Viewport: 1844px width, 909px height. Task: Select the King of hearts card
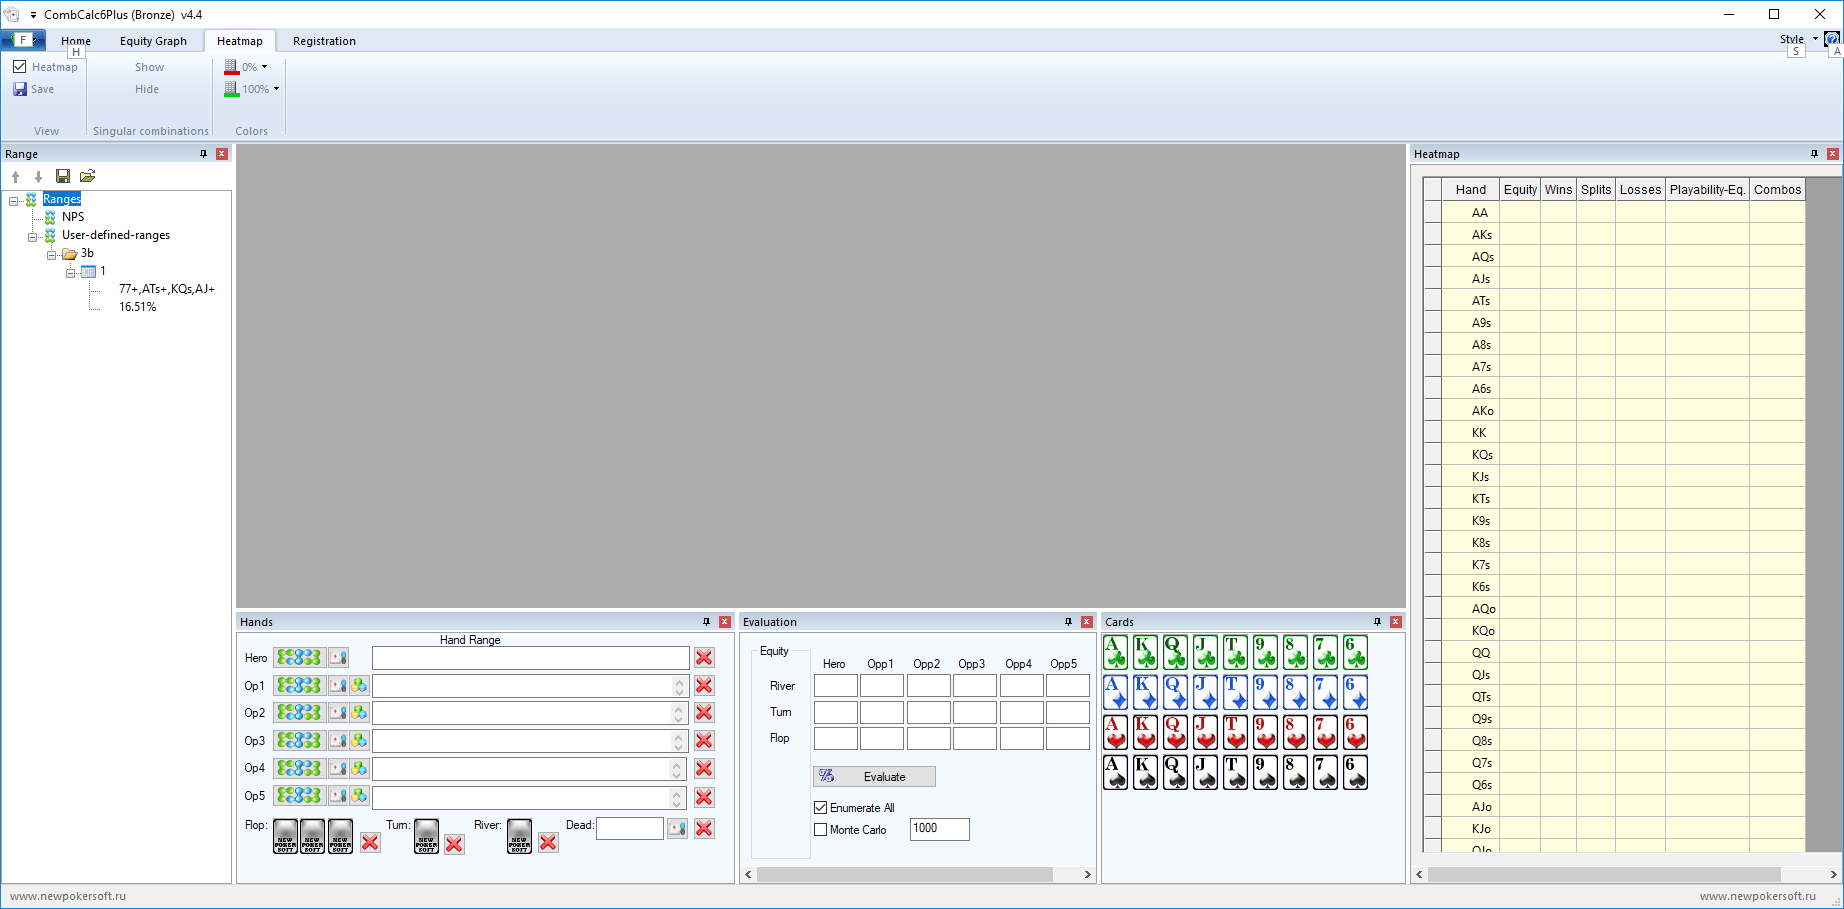pos(1145,732)
